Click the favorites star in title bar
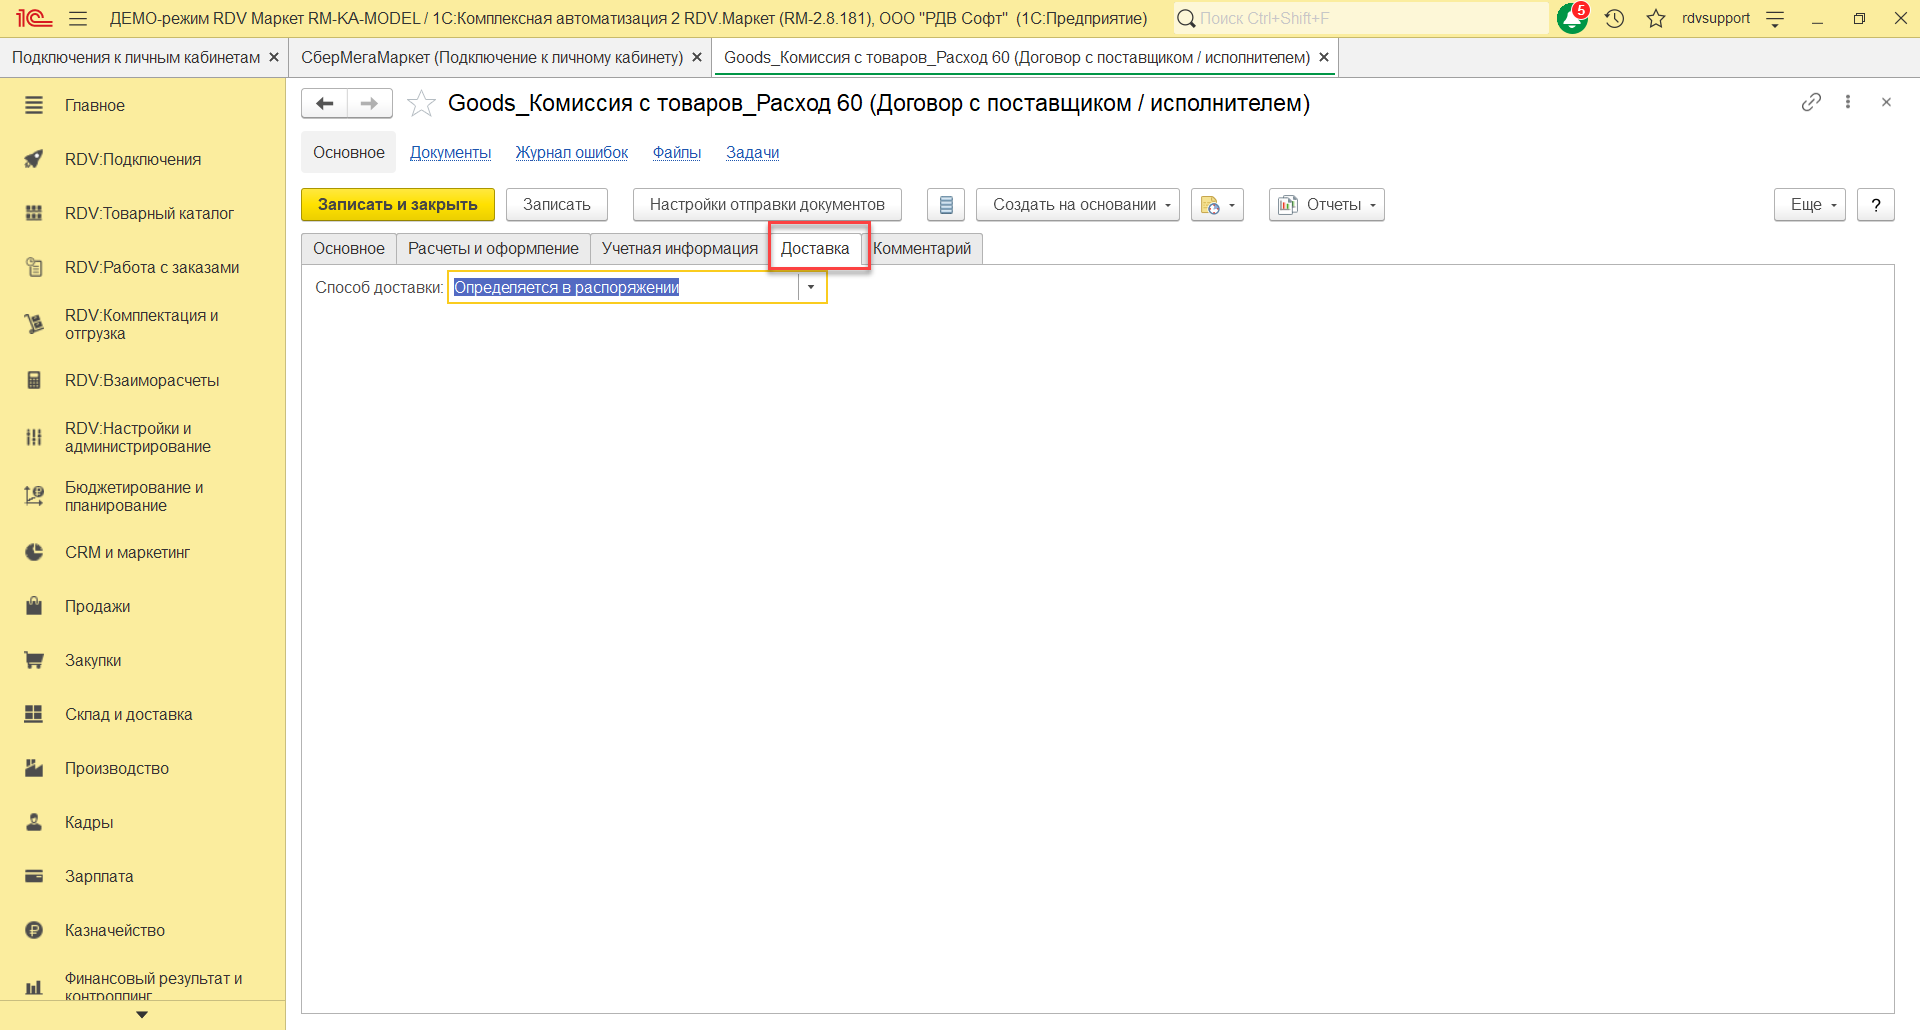 click(1656, 18)
